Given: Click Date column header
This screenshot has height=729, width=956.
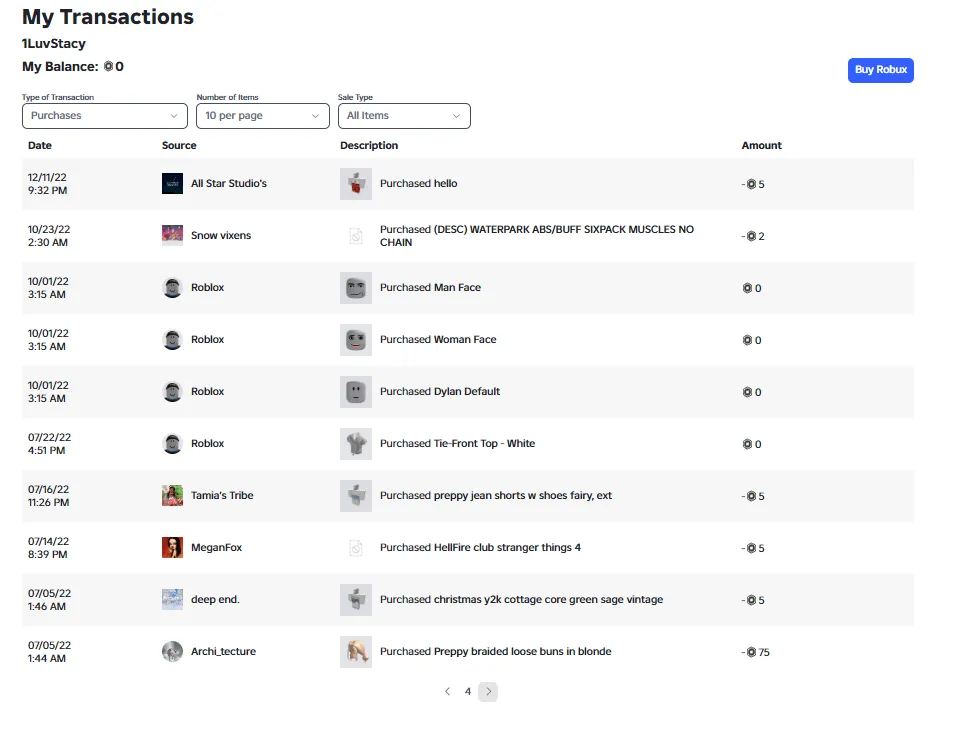Looking at the screenshot, I should tap(40, 145).
